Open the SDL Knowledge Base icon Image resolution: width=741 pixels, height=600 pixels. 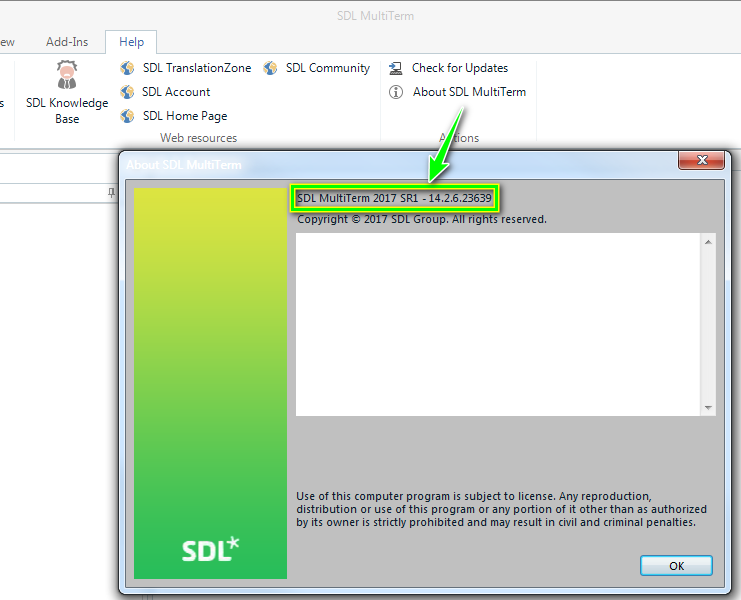click(67, 76)
